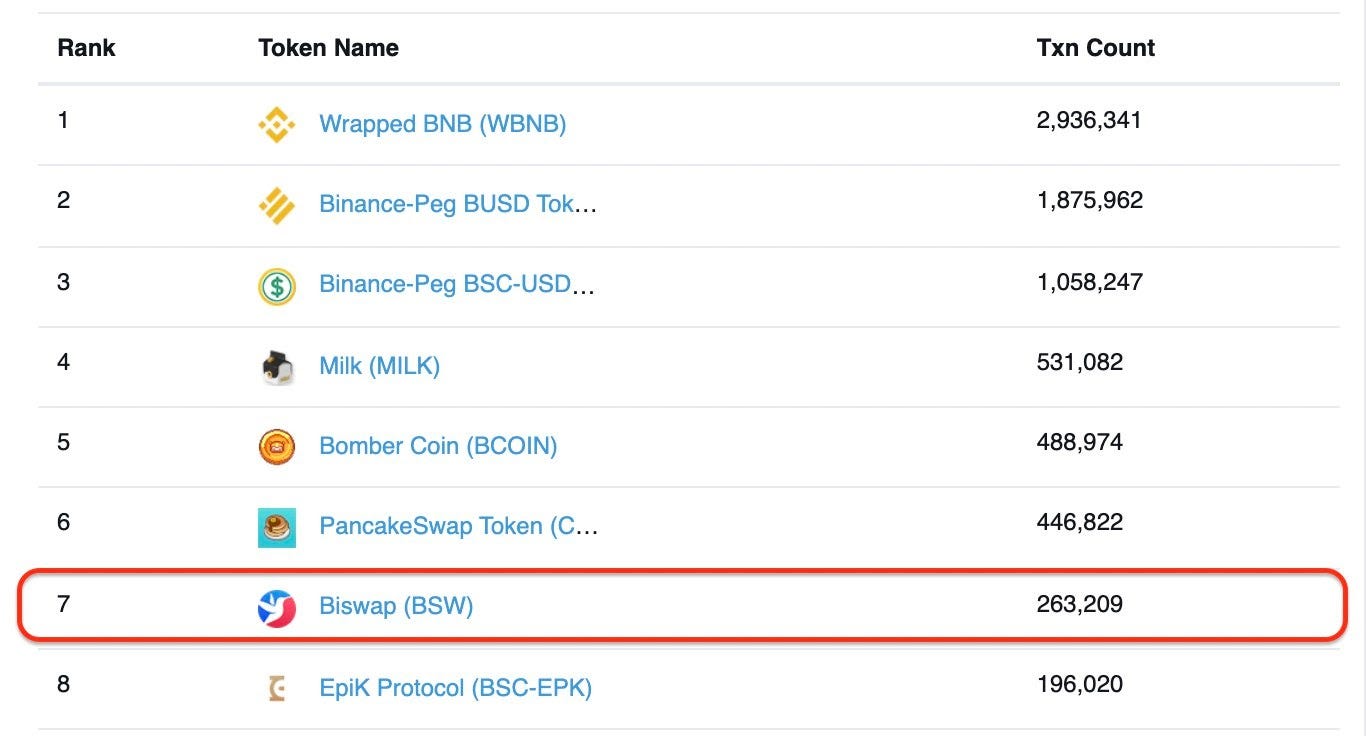Screen dimensions: 1366x736
Task: Select the 263,209 transaction count for Biswap
Action: [1079, 604]
